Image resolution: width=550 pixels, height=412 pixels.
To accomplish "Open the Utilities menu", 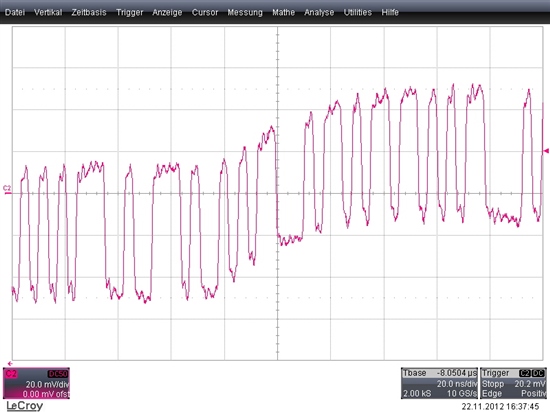I will [x=357, y=12].
